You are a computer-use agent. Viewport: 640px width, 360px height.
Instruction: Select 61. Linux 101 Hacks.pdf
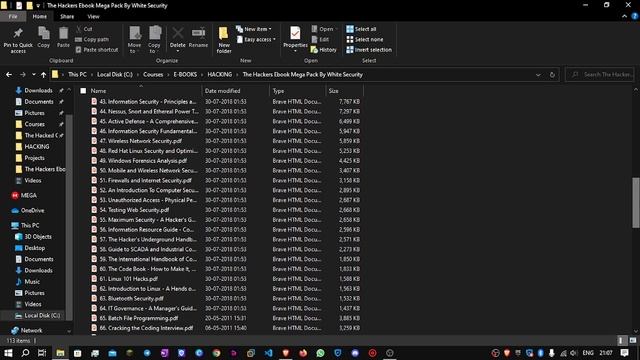point(129,279)
